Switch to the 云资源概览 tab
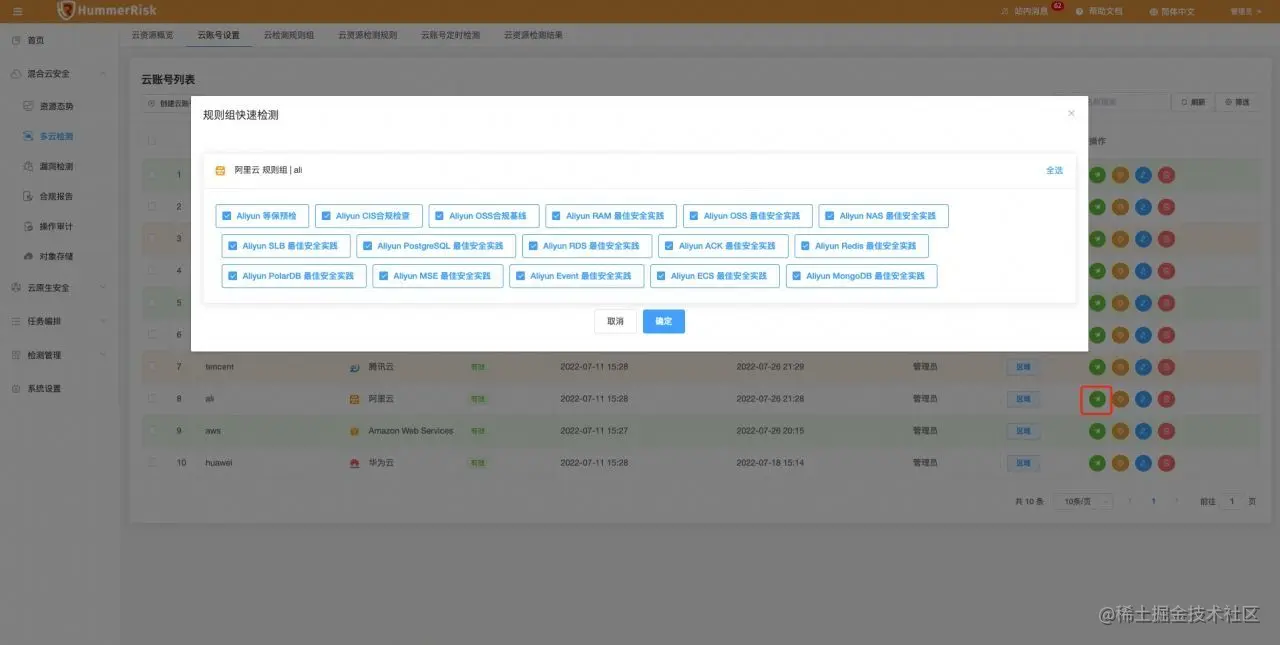Screen dimensions: 1280x645 coord(152,34)
